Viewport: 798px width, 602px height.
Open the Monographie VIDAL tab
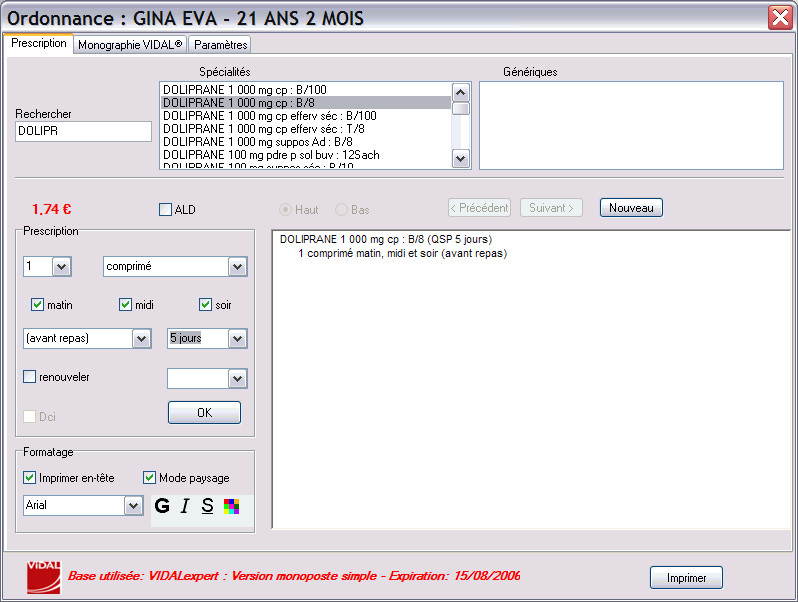pos(130,45)
